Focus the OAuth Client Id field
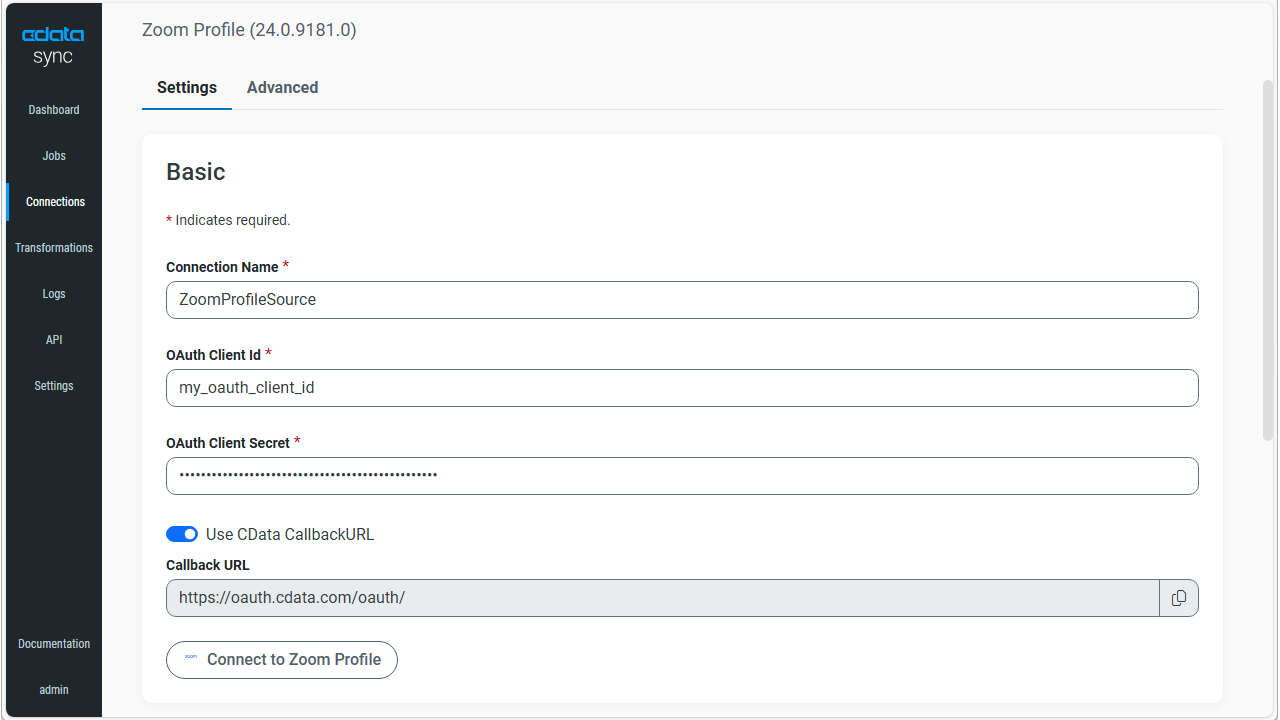The width and height of the screenshot is (1280, 720). coord(682,388)
